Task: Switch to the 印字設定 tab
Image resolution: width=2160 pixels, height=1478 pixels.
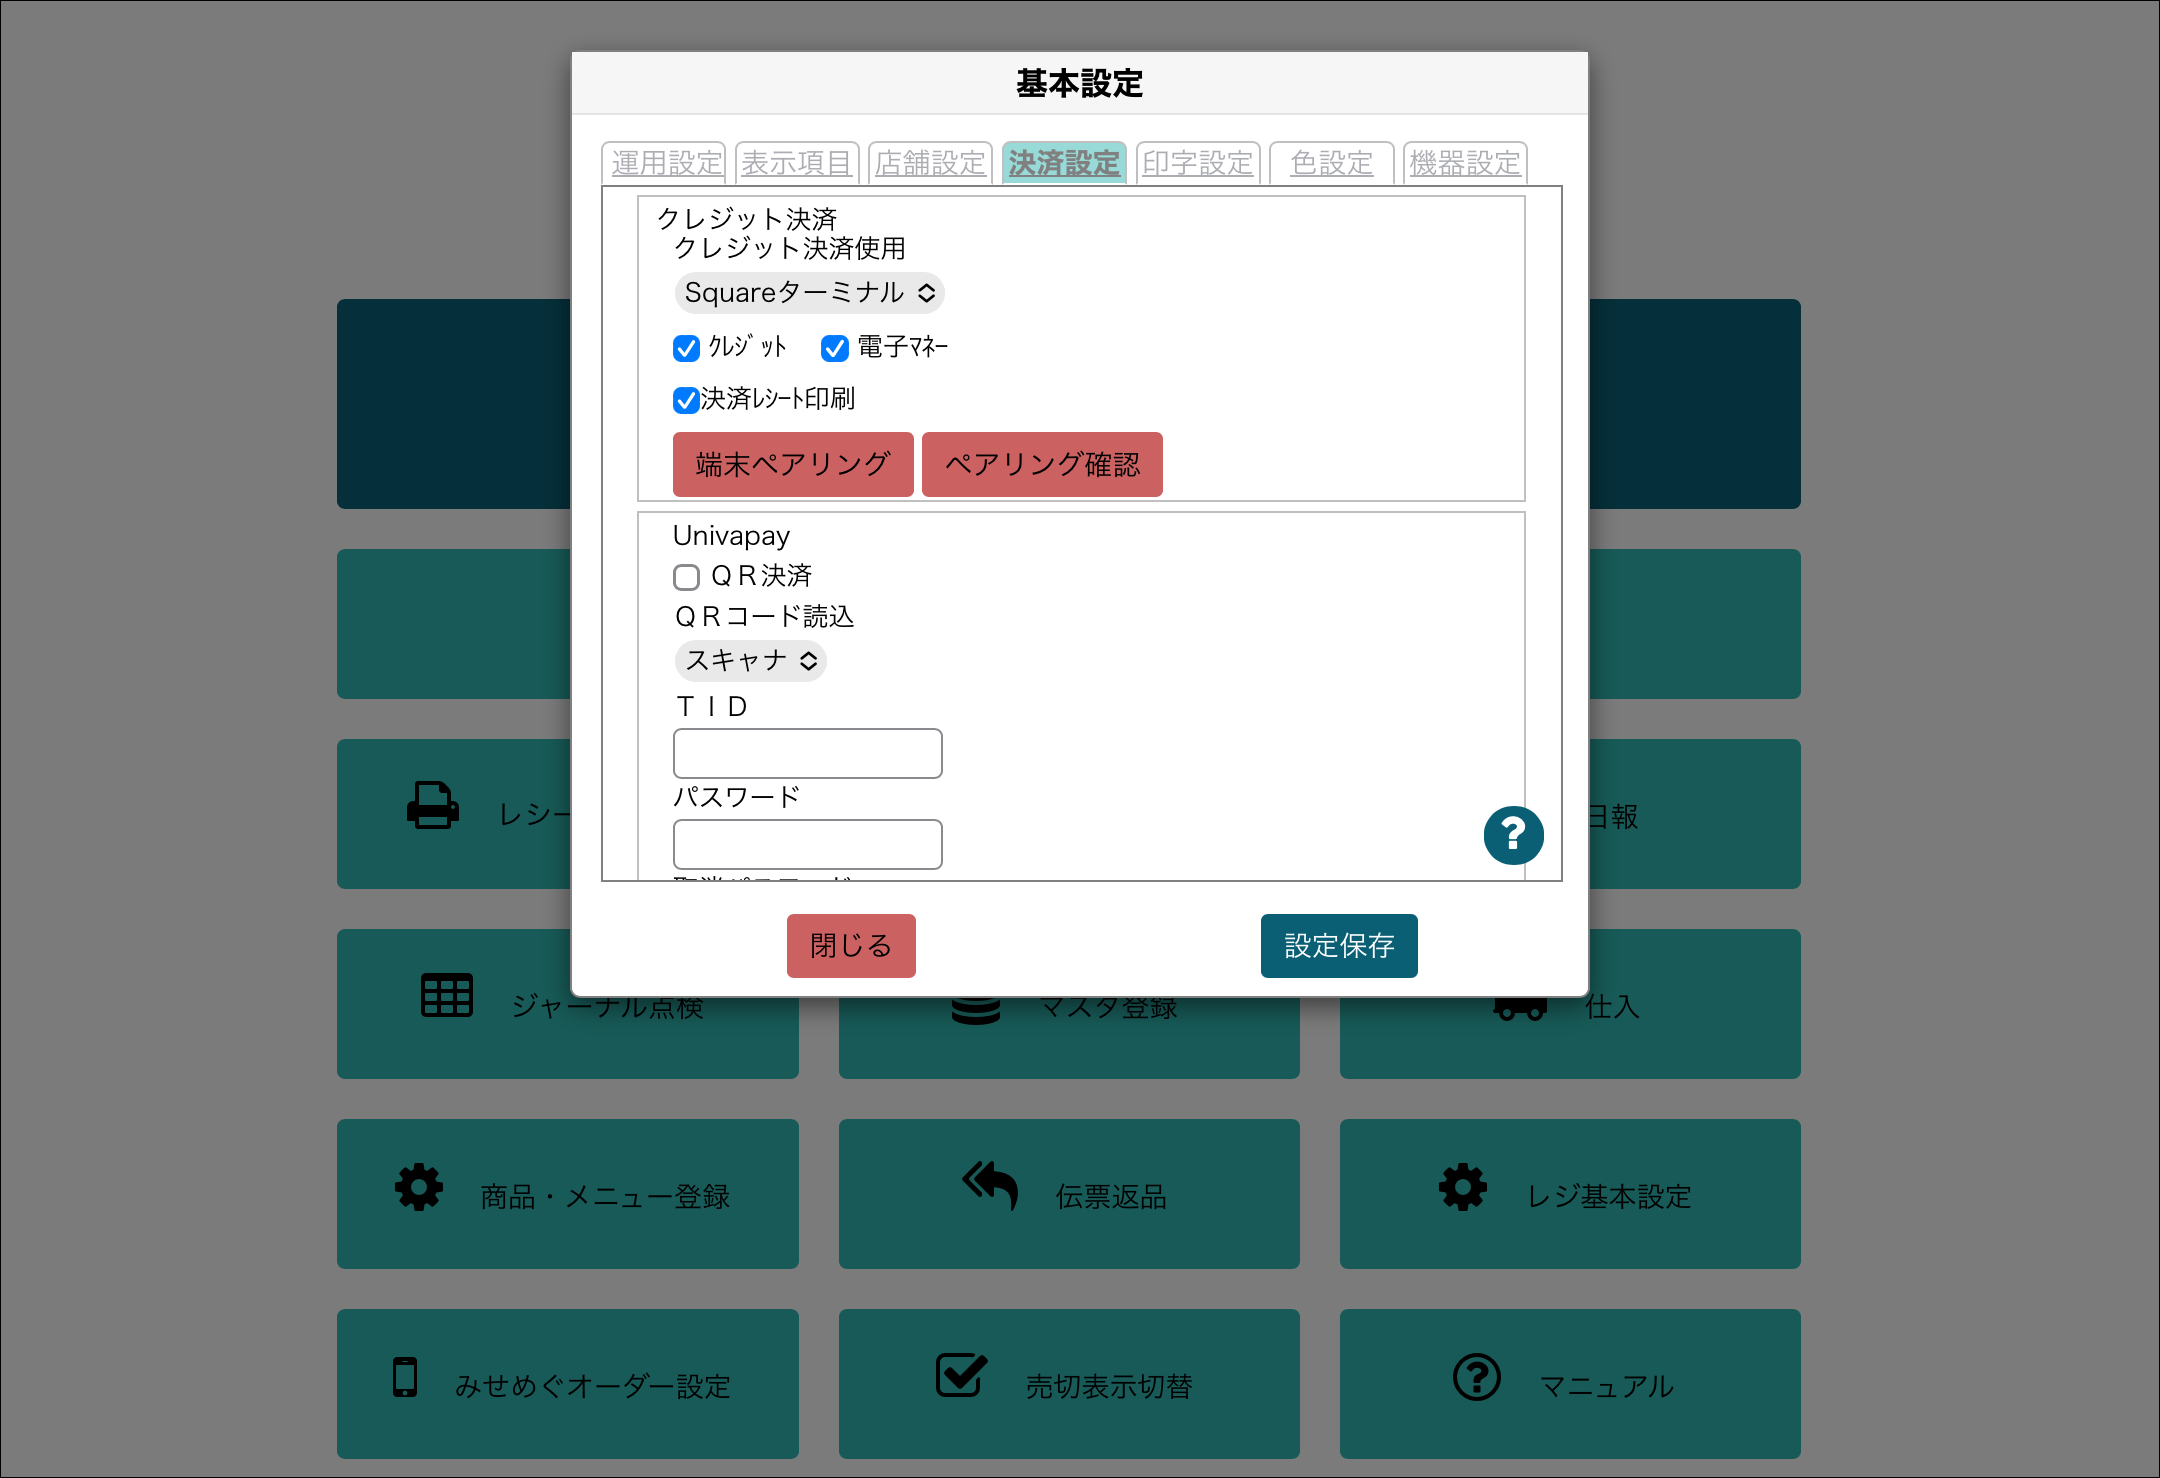Action: click(x=1197, y=163)
